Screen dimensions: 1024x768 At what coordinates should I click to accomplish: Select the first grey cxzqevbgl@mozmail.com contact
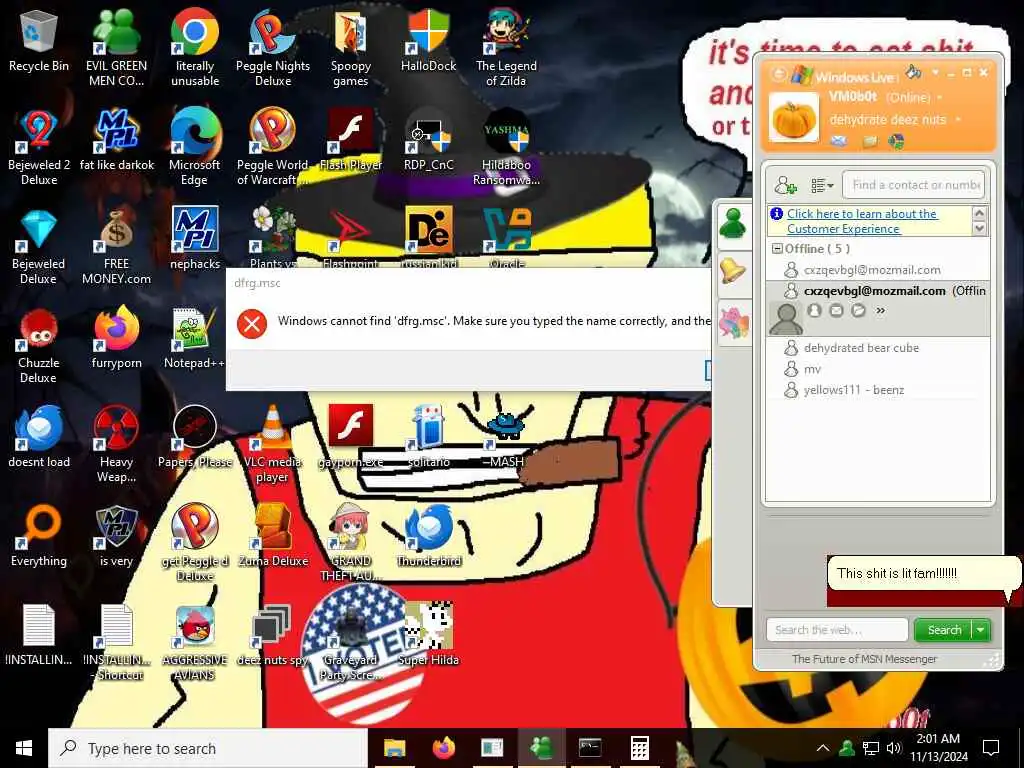(872, 270)
